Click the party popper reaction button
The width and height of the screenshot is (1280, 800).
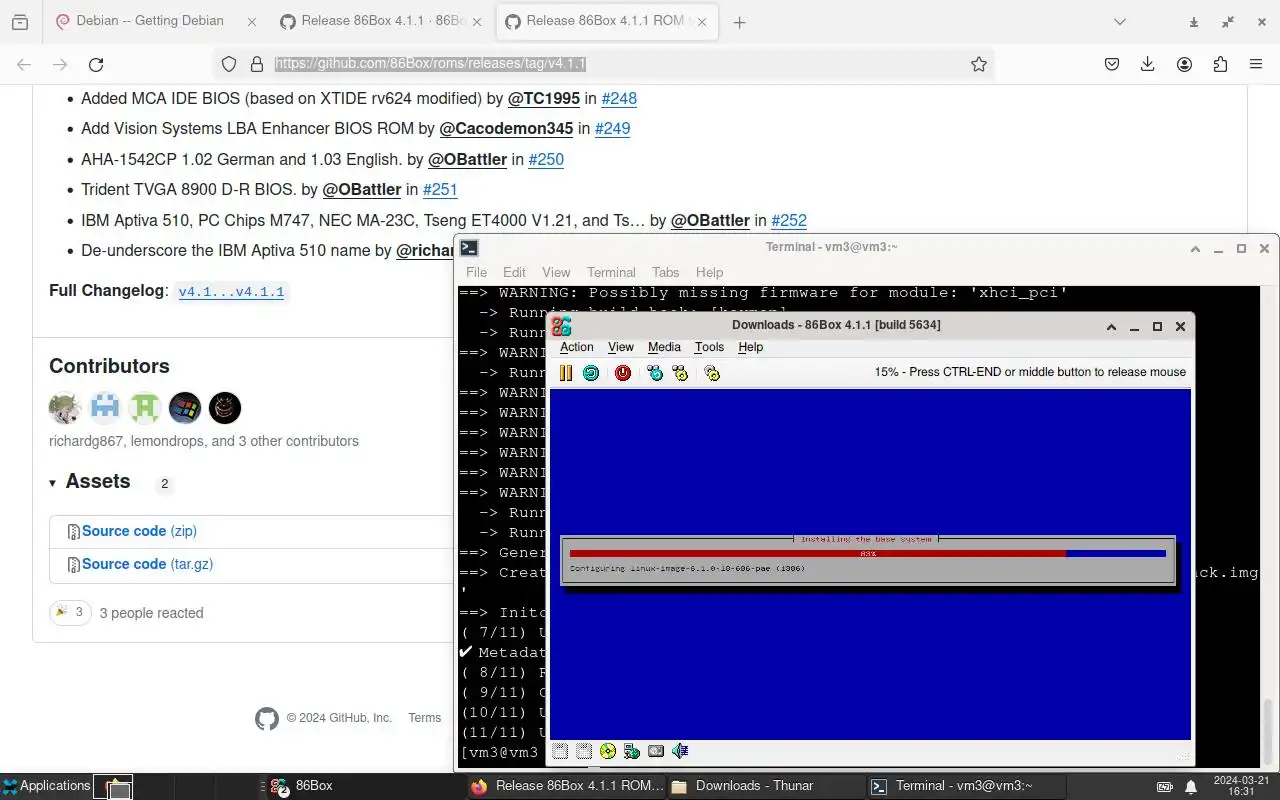point(70,612)
